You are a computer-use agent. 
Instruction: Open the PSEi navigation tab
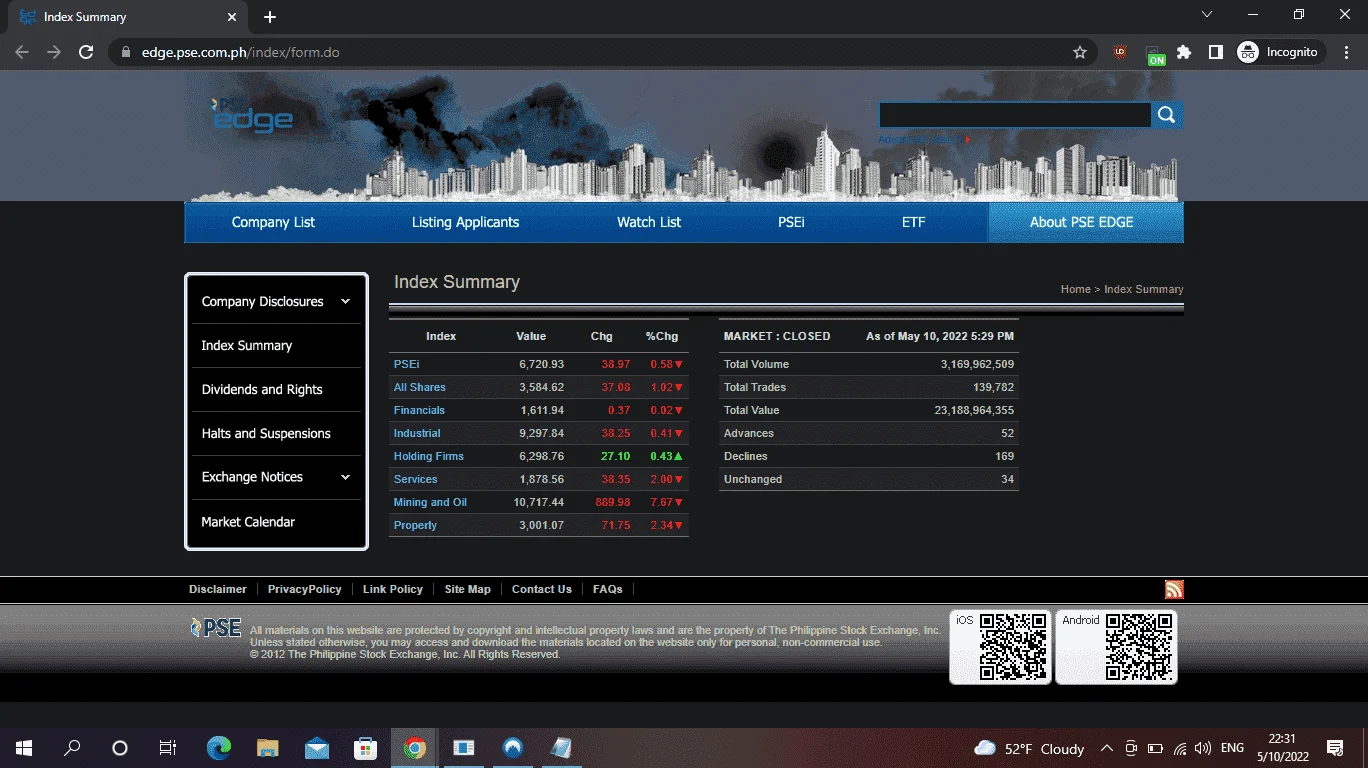click(791, 222)
